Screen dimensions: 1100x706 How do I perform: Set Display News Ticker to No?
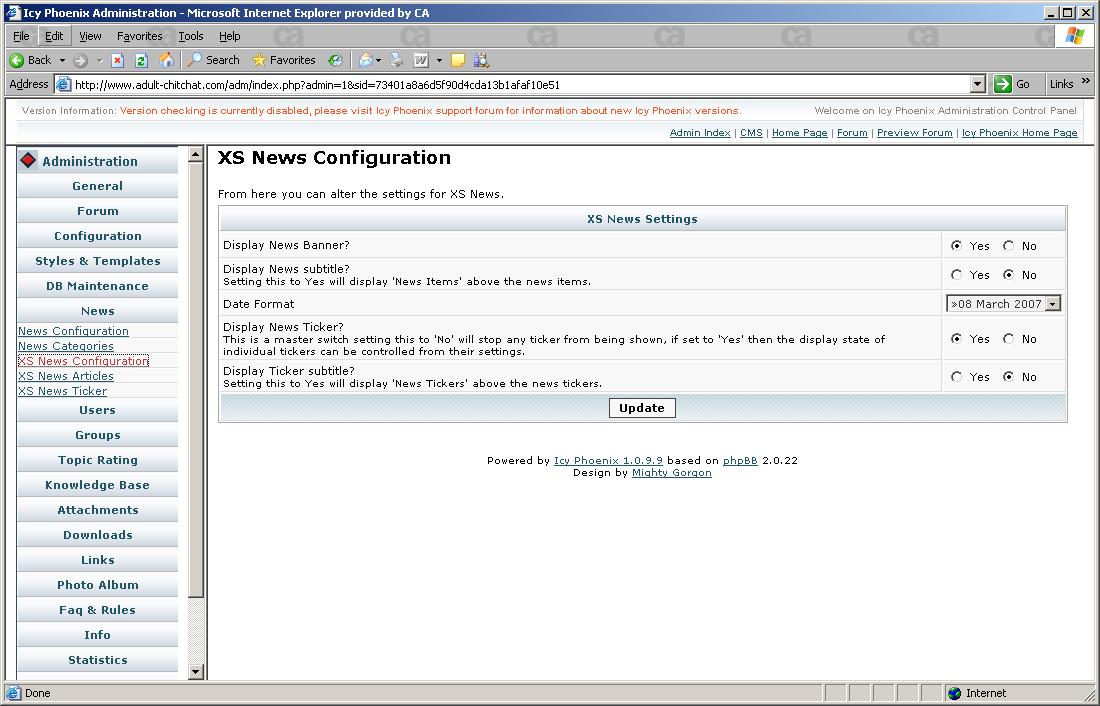click(x=1008, y=339)
